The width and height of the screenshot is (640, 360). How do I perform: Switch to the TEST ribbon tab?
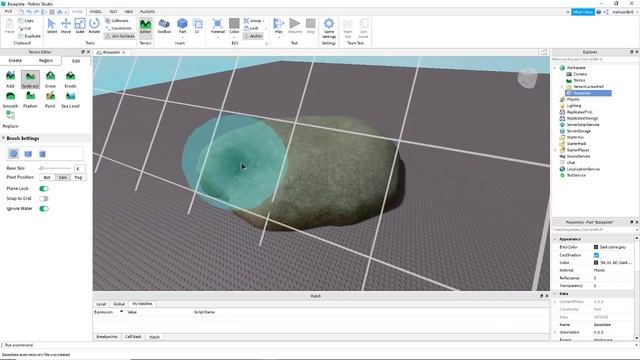tap(113, 12)
